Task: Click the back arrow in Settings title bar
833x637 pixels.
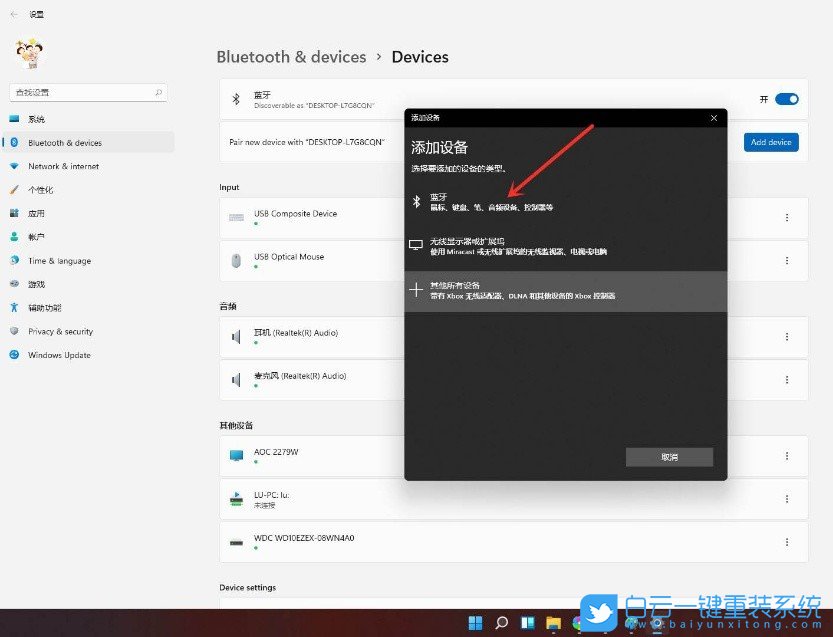Action: coord(14,15)
